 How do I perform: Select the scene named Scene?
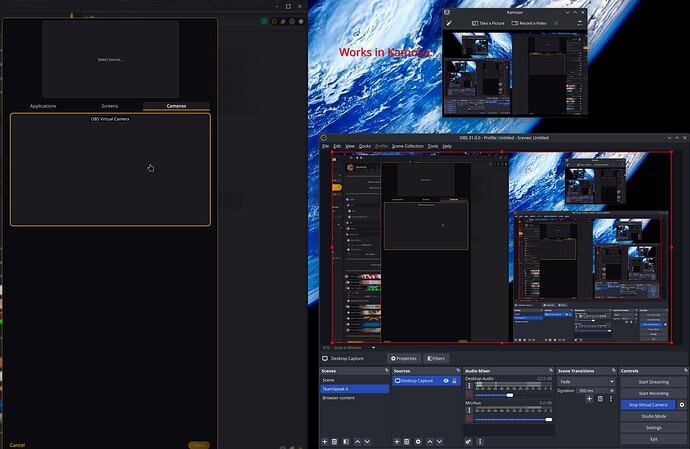click(354, 380)
